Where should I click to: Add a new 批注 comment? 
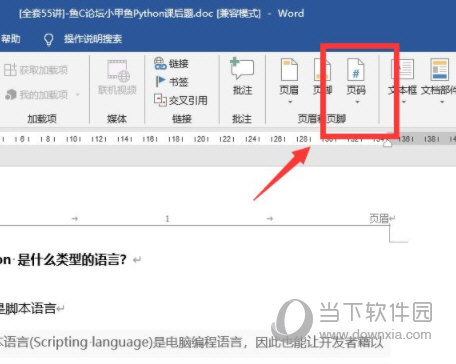pyautogui.click(x=242, y=76)
